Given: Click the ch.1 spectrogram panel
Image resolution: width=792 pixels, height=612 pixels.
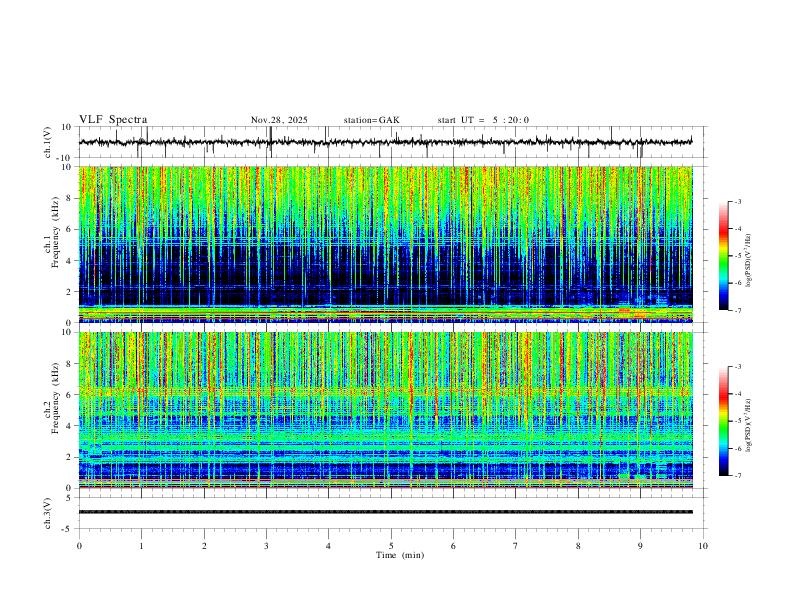Looking at the screenshot, I should [x=386, y=244].
